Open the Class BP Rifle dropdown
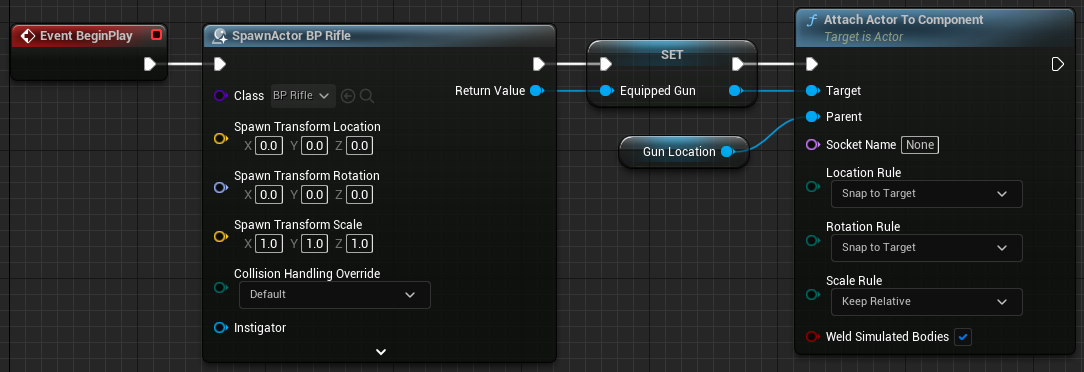This screenshot has width=1084, height=372. click(x=303, y=95)
